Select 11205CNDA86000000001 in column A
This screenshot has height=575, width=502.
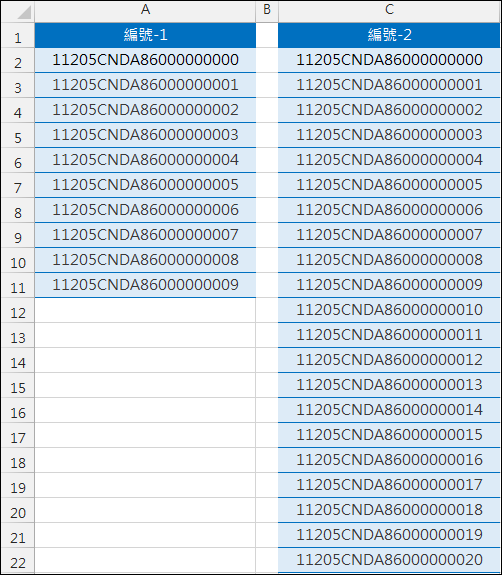[145, 85]
